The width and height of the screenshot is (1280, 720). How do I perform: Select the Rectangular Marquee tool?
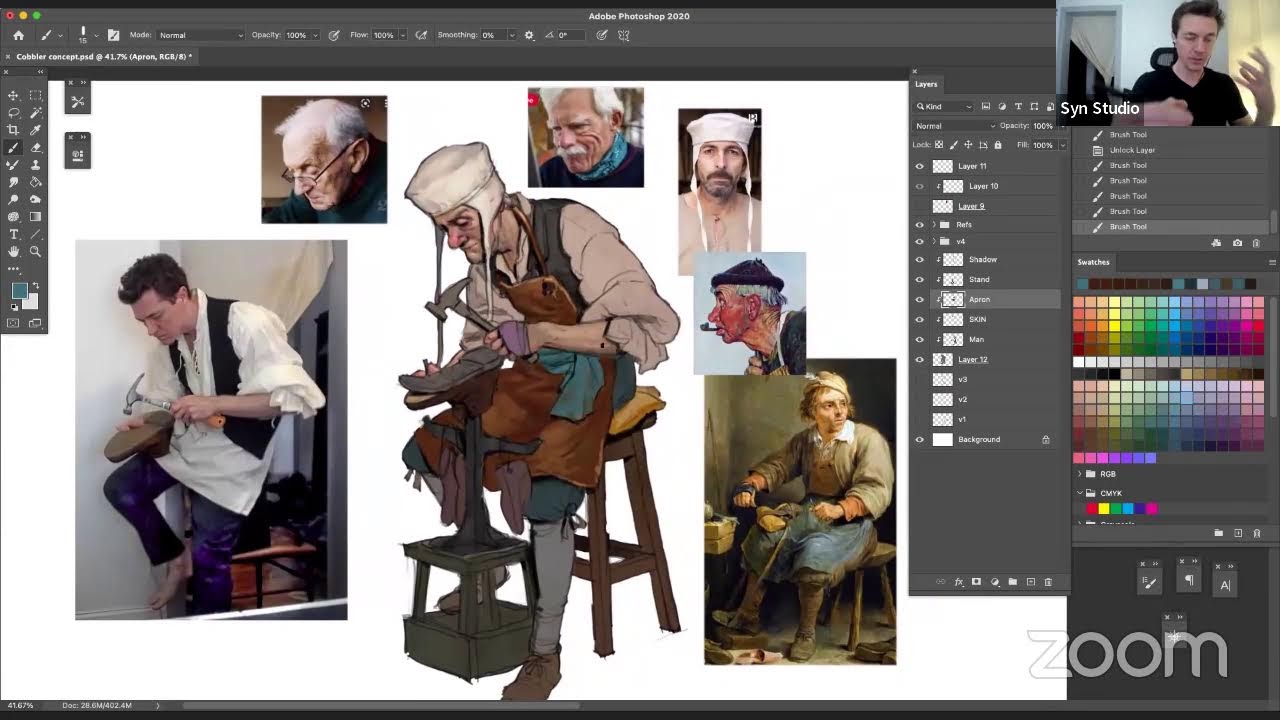point(35,95)
